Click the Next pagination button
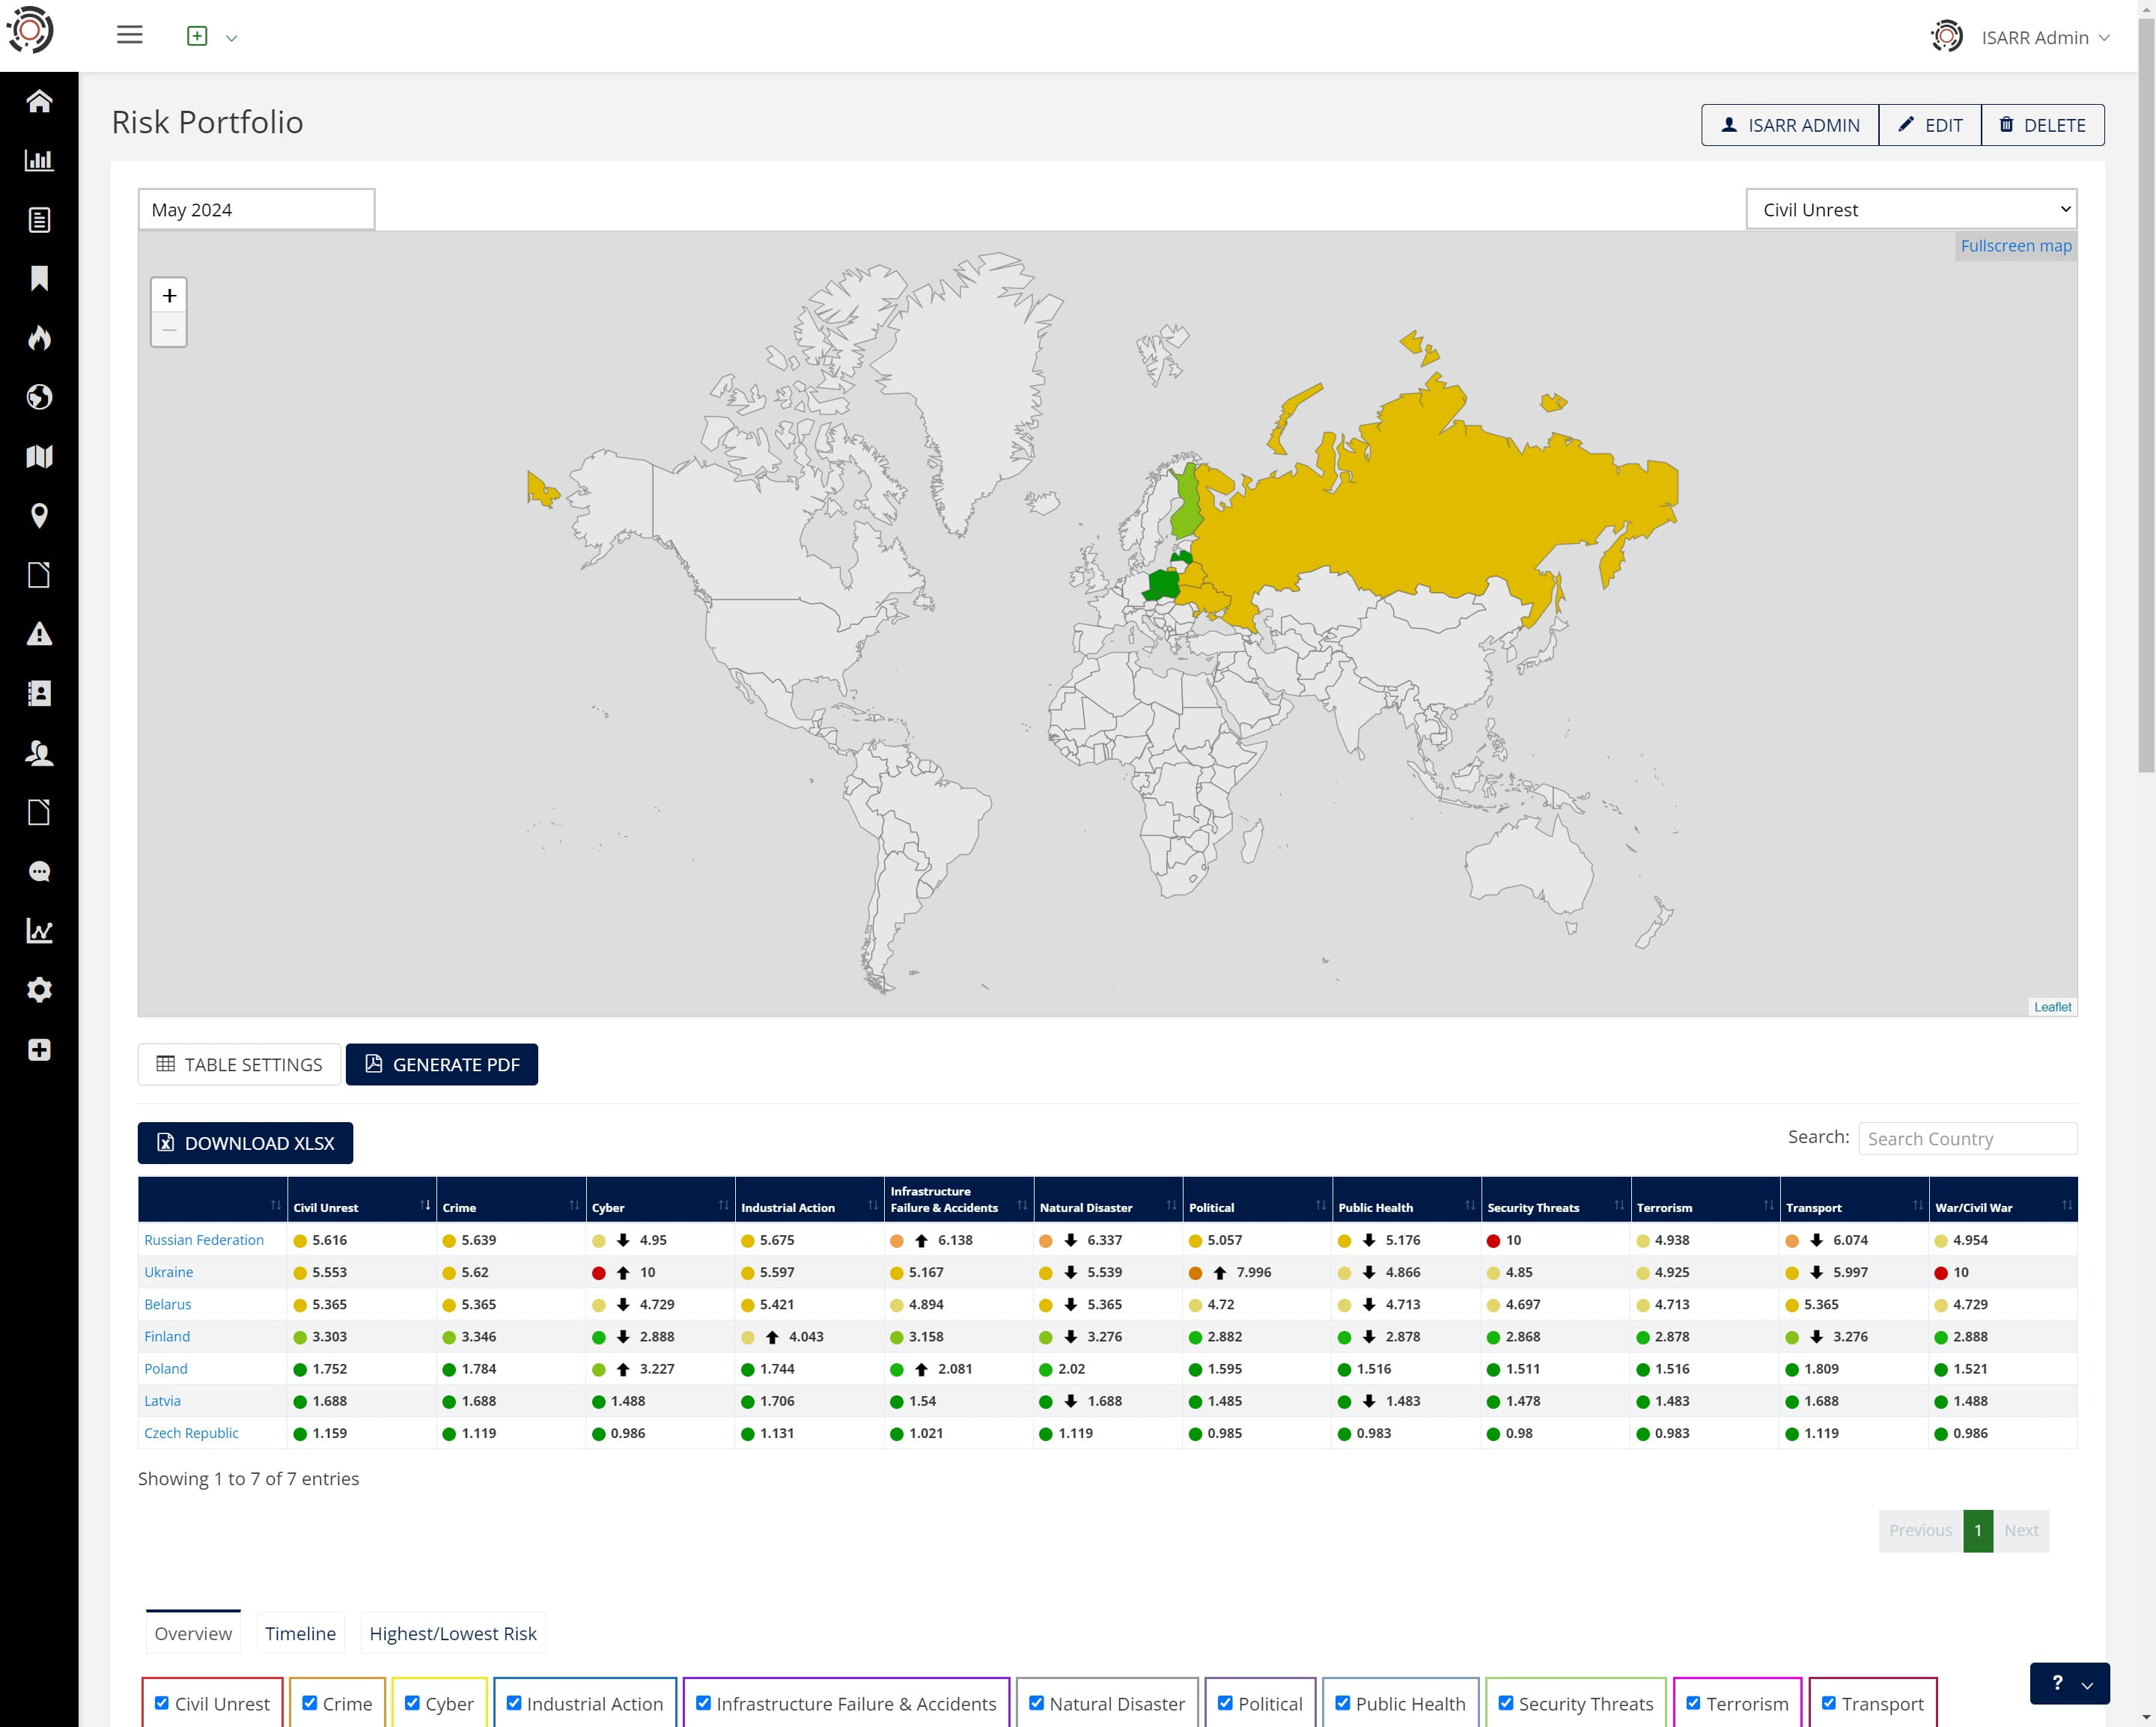Screen dimensions: 2156x1727 [2021, 1530]
